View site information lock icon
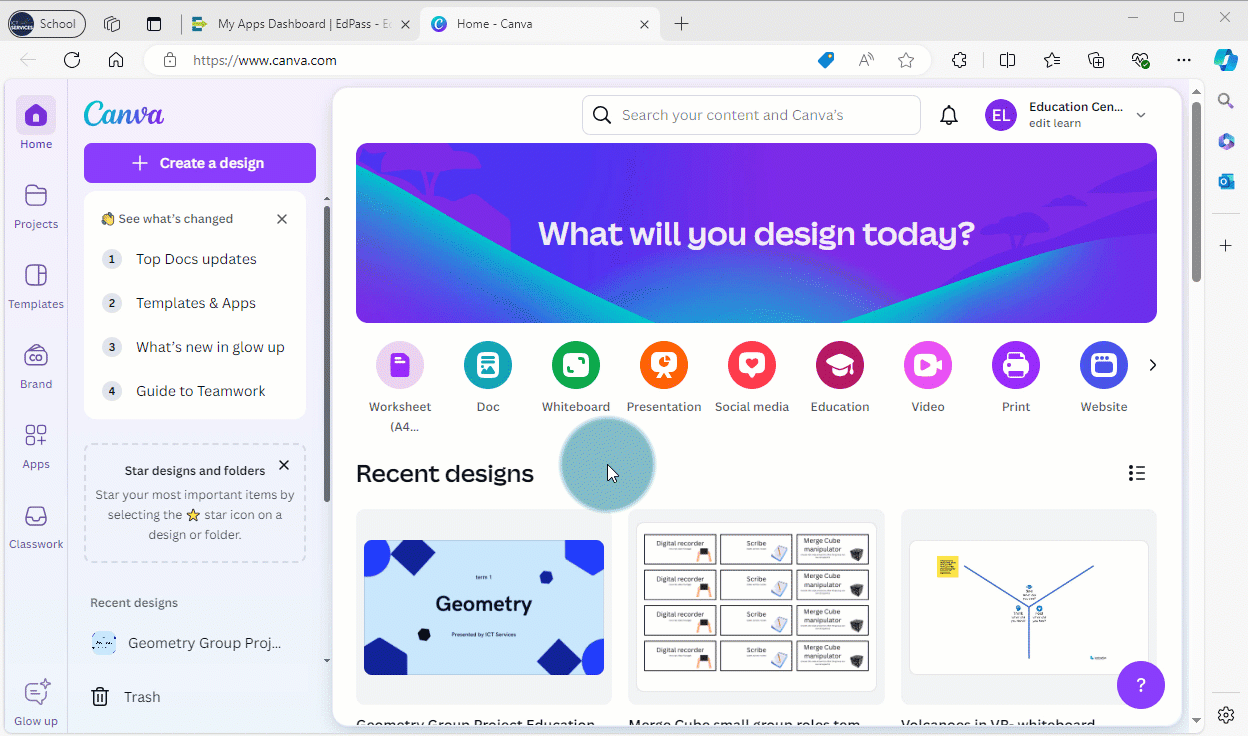 click(x=170, y=60)
